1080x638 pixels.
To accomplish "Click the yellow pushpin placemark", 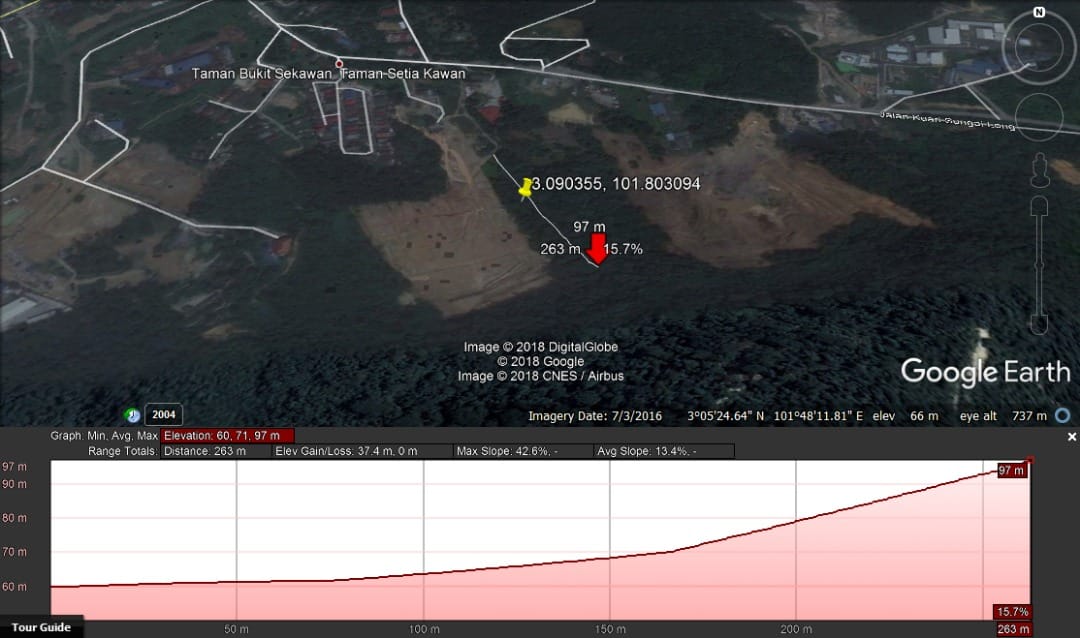I will click(x=526, y=188).
